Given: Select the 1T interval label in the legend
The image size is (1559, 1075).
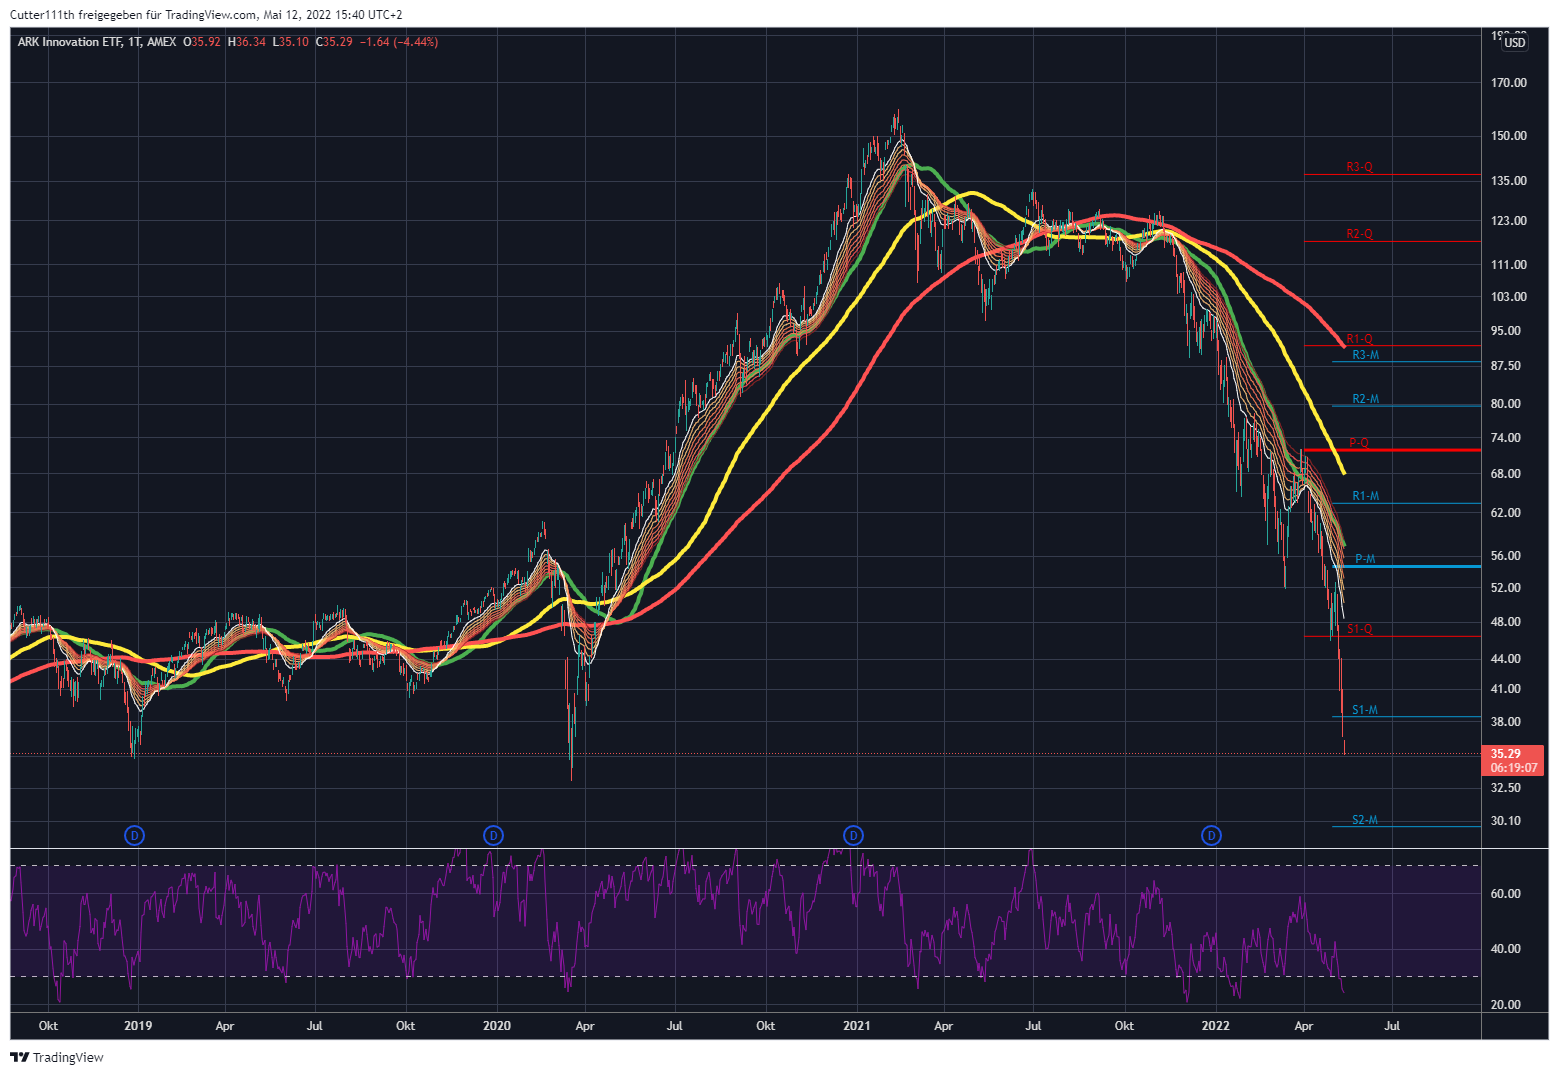Looking at the screenshot, I should pyautogui.click(x=134, y=42).
